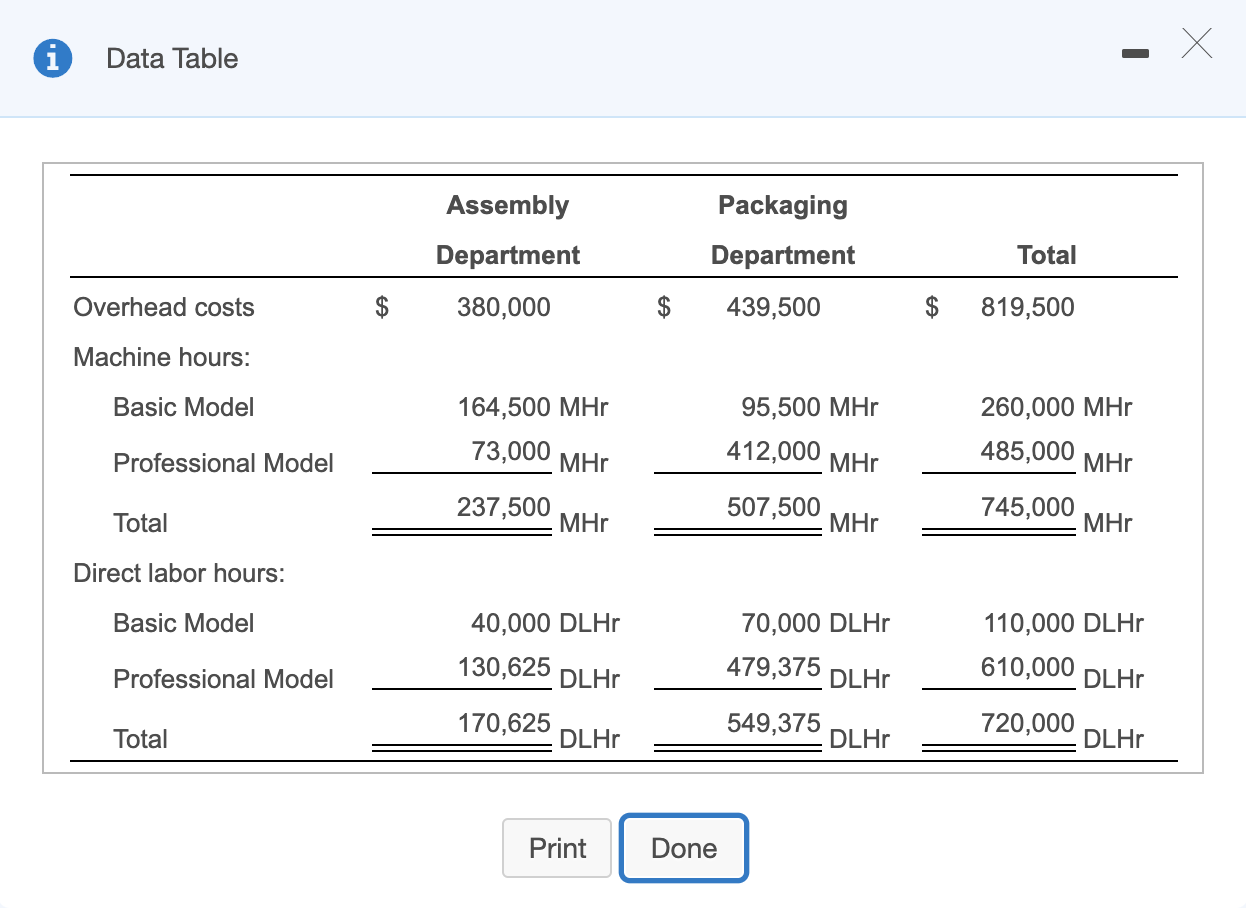The image size is (1246, 908).
Task: Click Assembly overhead value 380,000
Action: (x=503, y=307)
